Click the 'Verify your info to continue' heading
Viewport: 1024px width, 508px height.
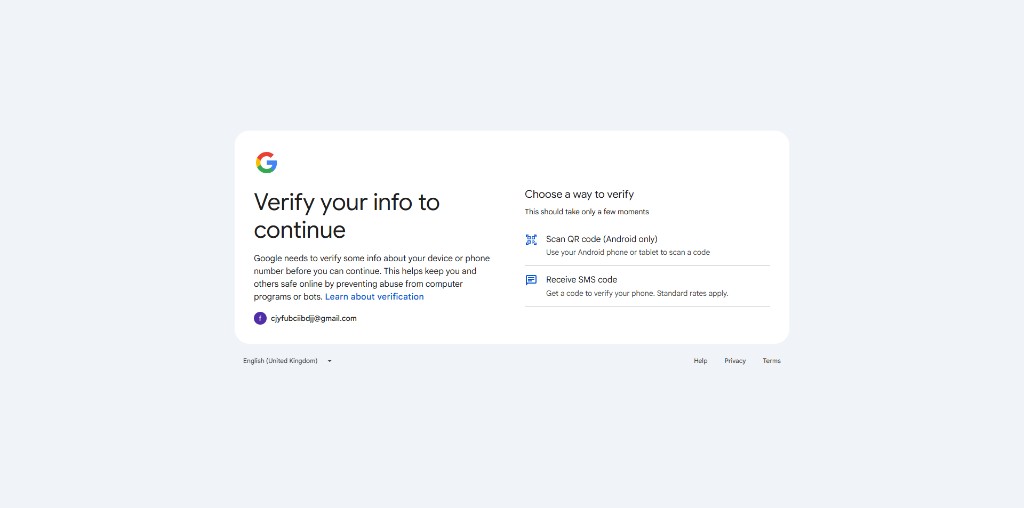tap(346, 216)
